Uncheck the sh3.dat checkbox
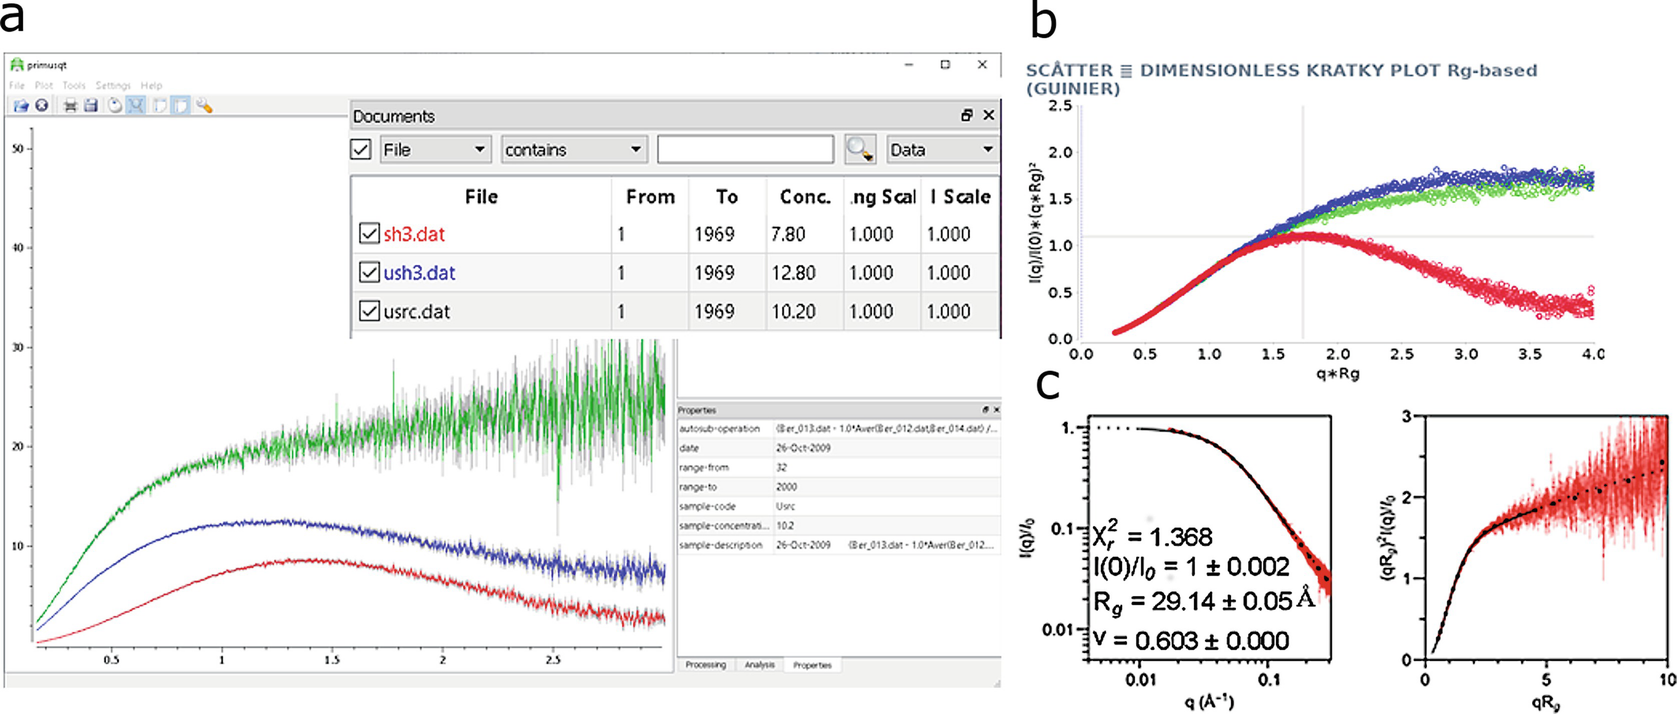The height and width of the screenshot is (714, 1677). pyautogui.click(x=368, y=233)
